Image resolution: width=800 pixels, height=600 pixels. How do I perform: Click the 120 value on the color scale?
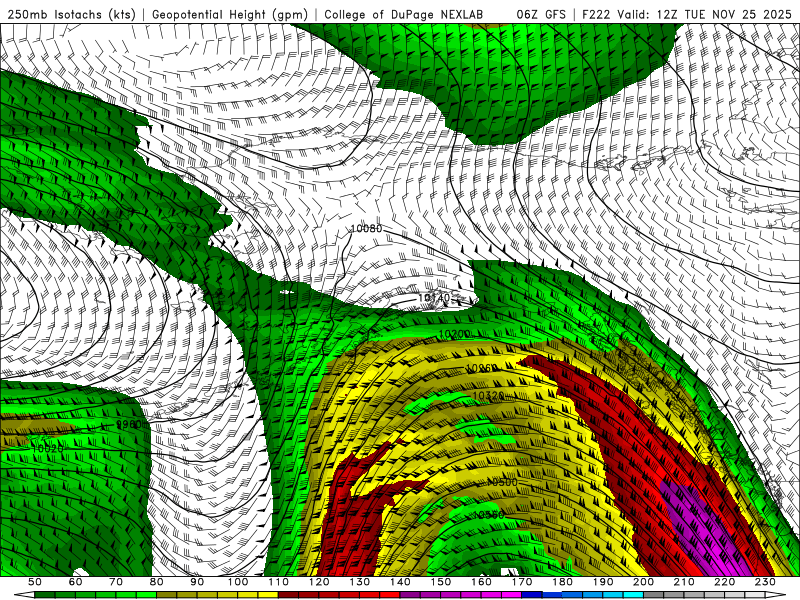pos(319,582)
